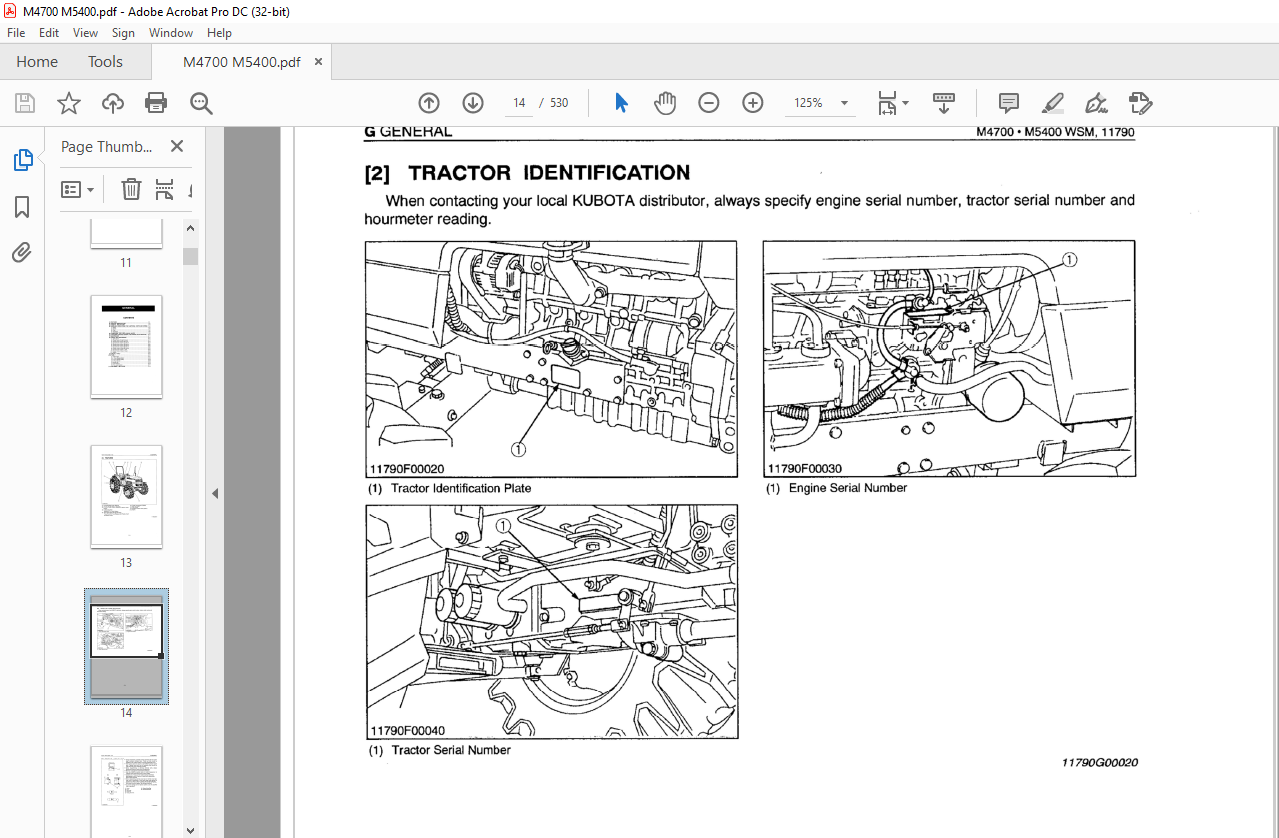Select page 13 thumbnail

tap(126, 497)
